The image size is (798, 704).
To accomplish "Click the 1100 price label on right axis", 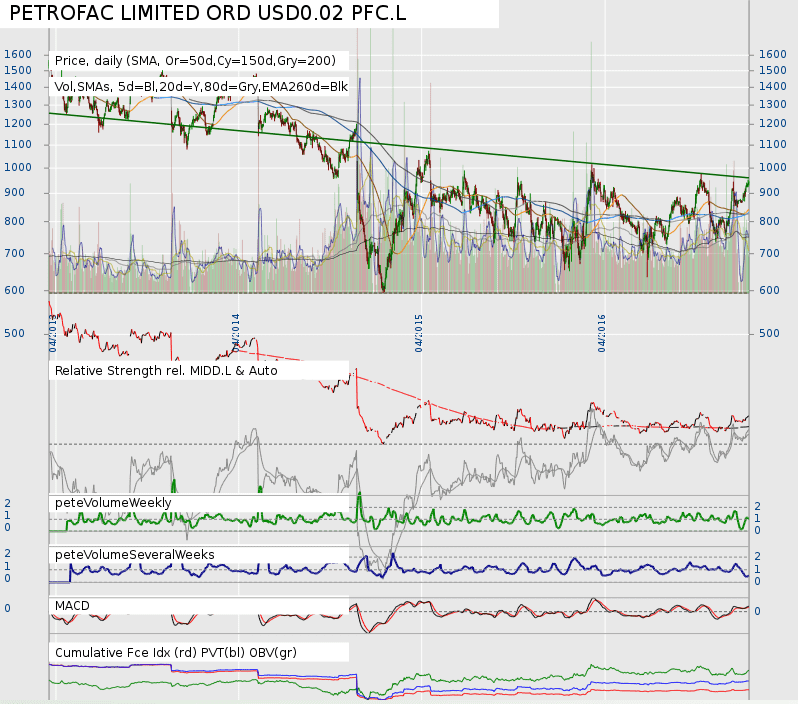I will tap(773, 145).
